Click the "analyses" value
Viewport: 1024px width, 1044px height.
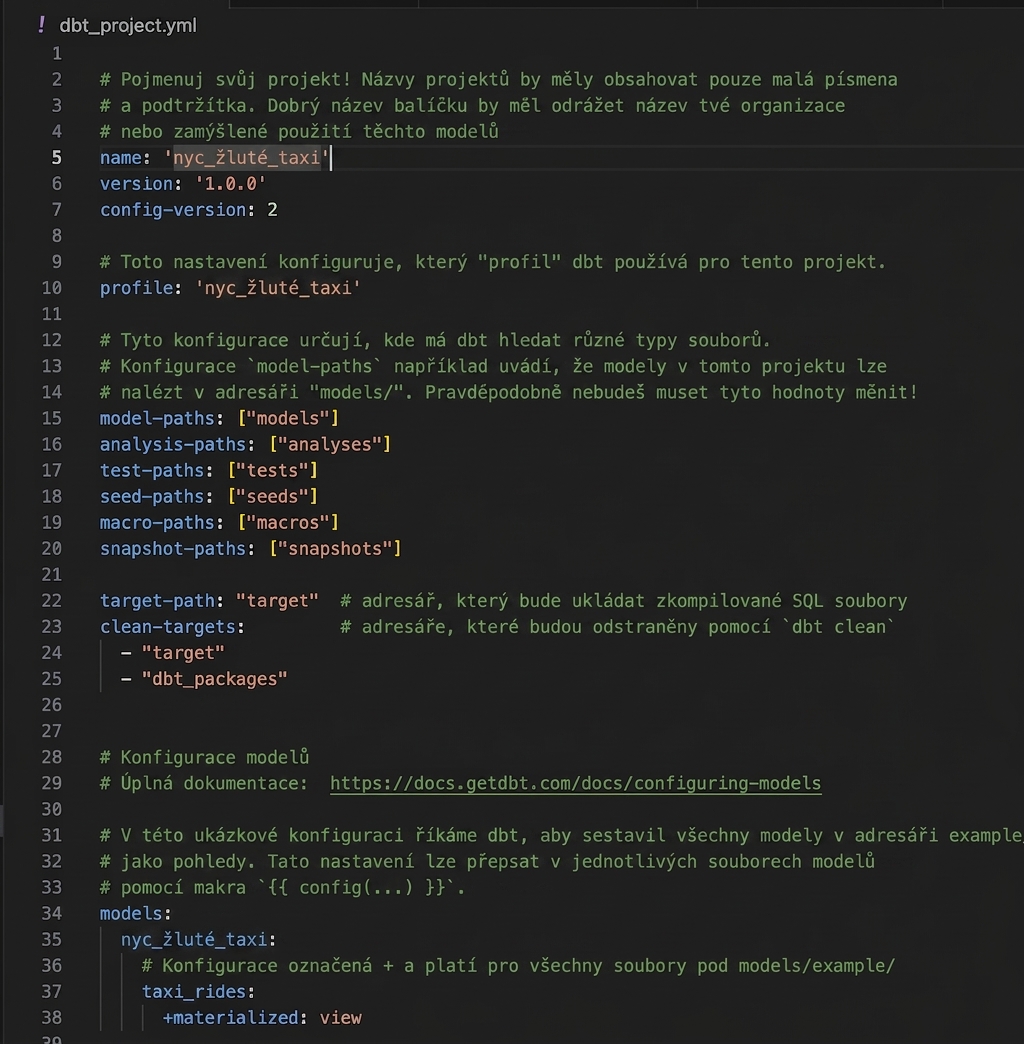[330, 444]
